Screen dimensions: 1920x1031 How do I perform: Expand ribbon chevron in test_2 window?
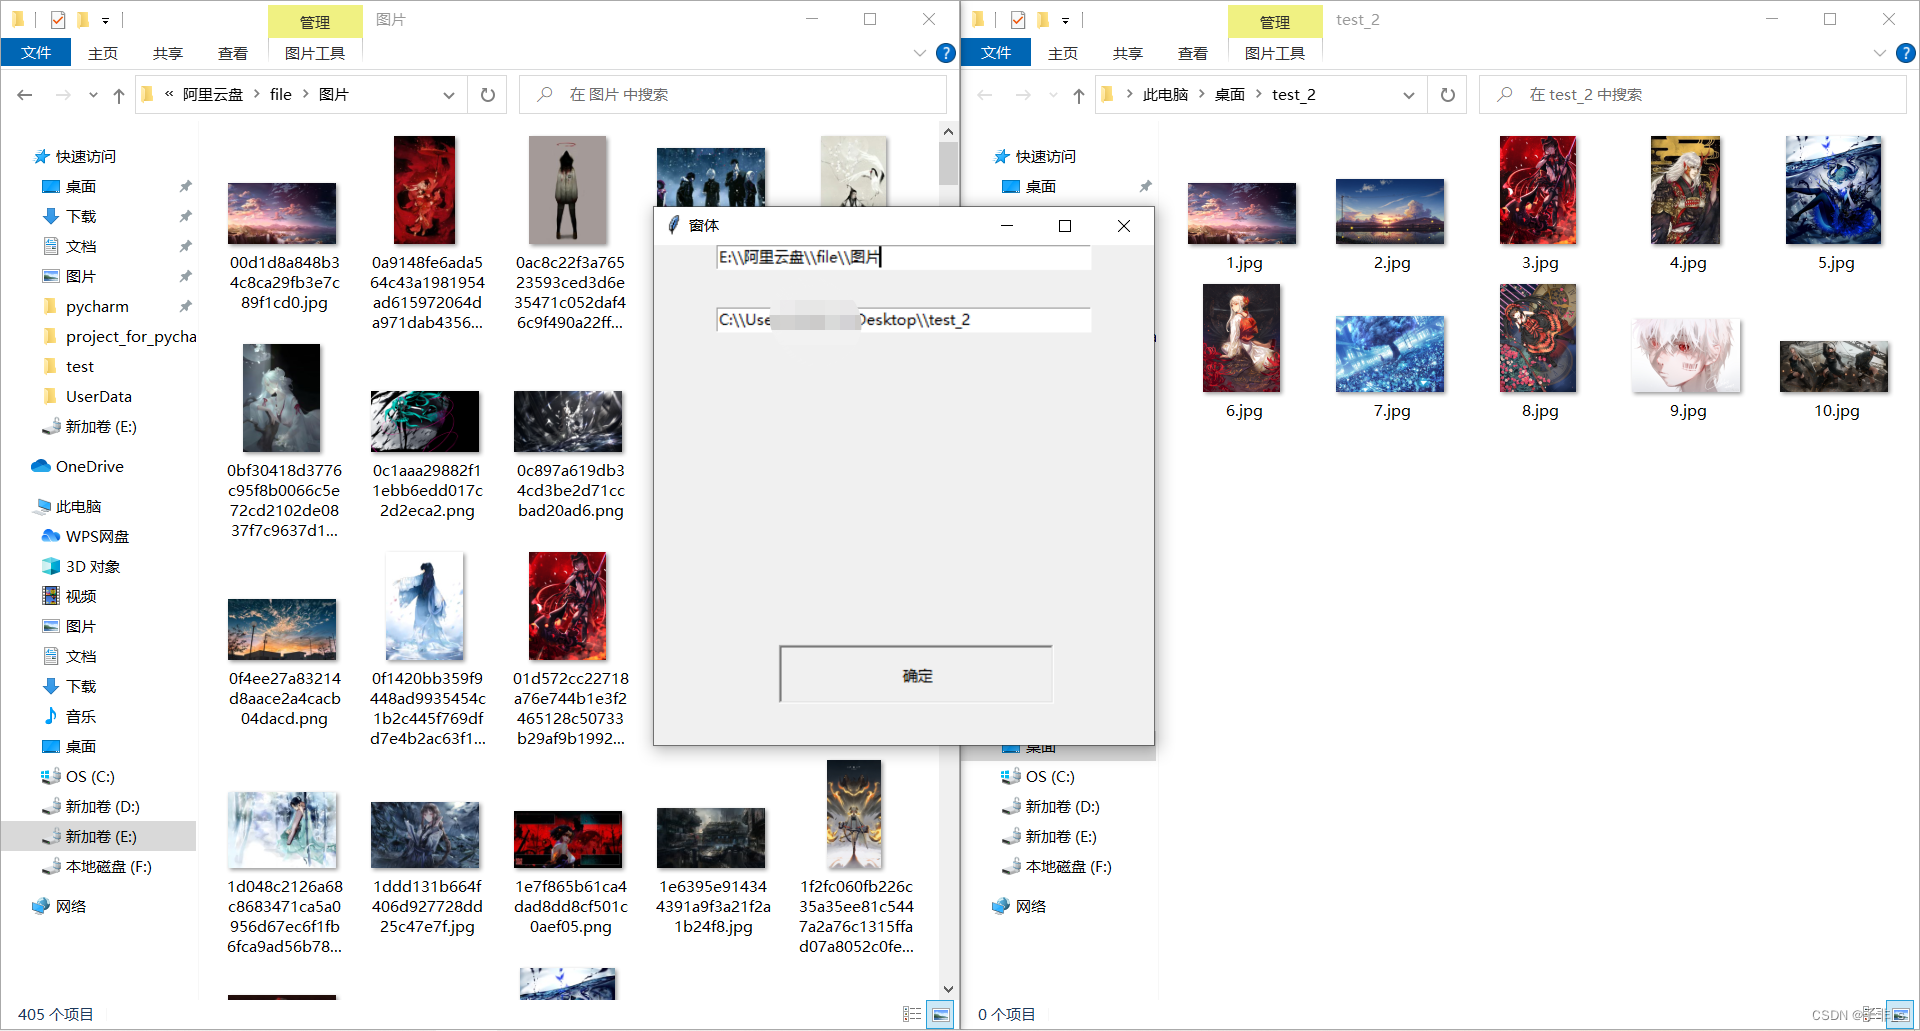1880,53
